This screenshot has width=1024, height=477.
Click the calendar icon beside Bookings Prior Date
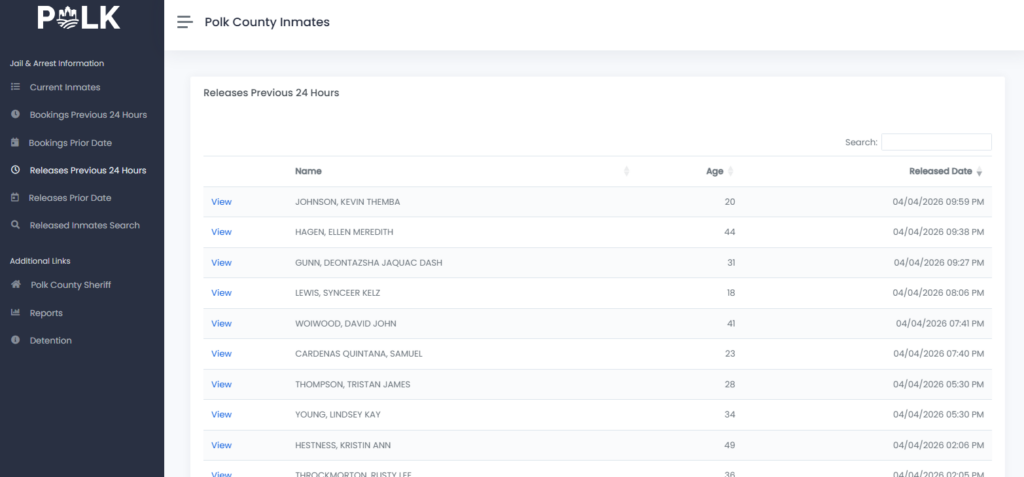[15, 143]
